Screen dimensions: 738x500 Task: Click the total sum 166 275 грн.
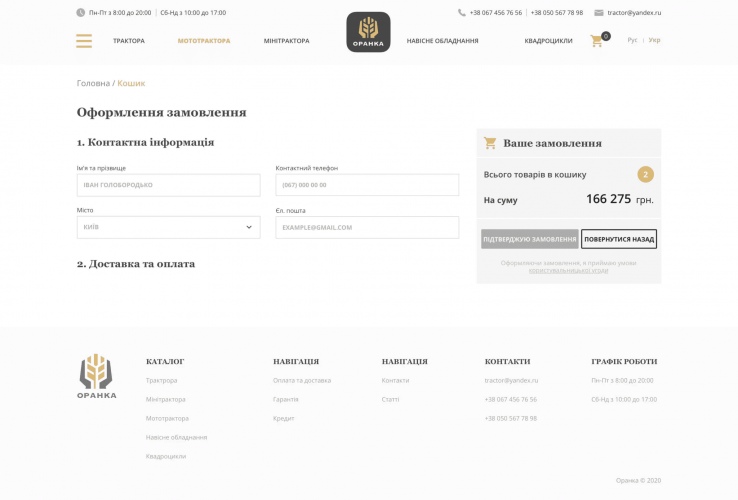click(619, 199)
